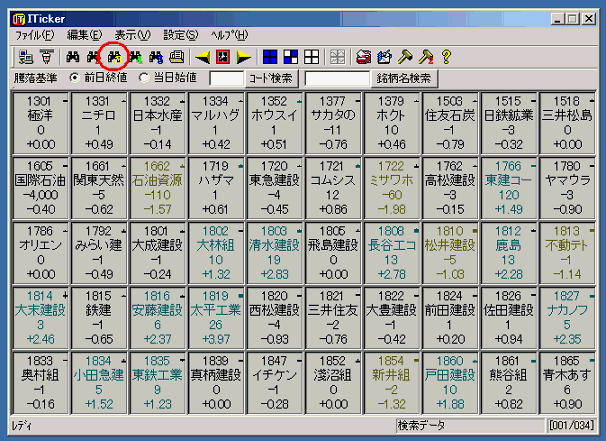Click the blue notepad with pencil icon

click(384, 57)
